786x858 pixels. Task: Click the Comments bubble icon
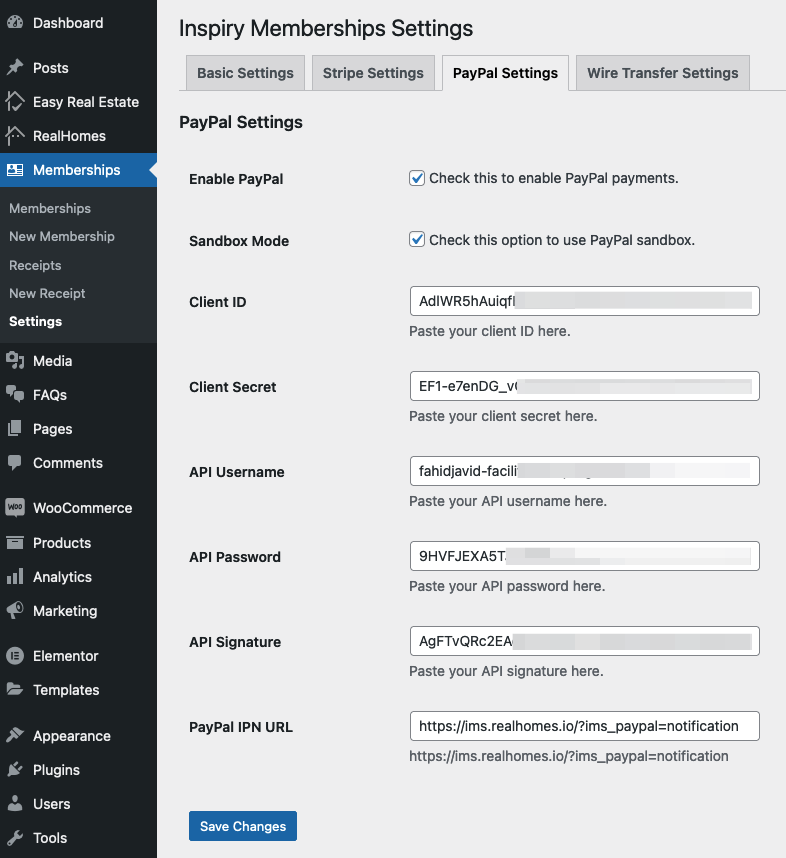[x=15, y=462]
